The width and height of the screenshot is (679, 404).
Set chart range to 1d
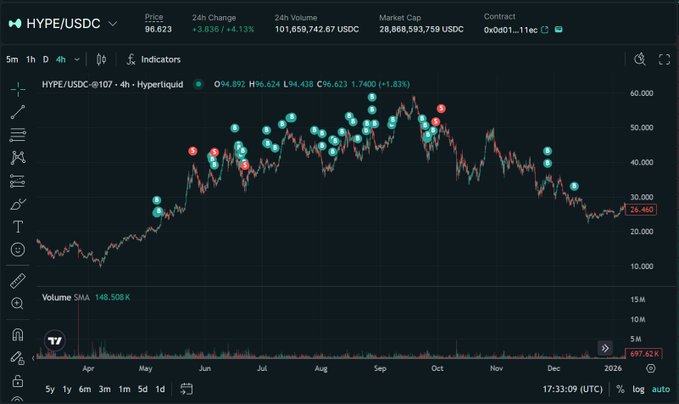click(x=160, y=389)
